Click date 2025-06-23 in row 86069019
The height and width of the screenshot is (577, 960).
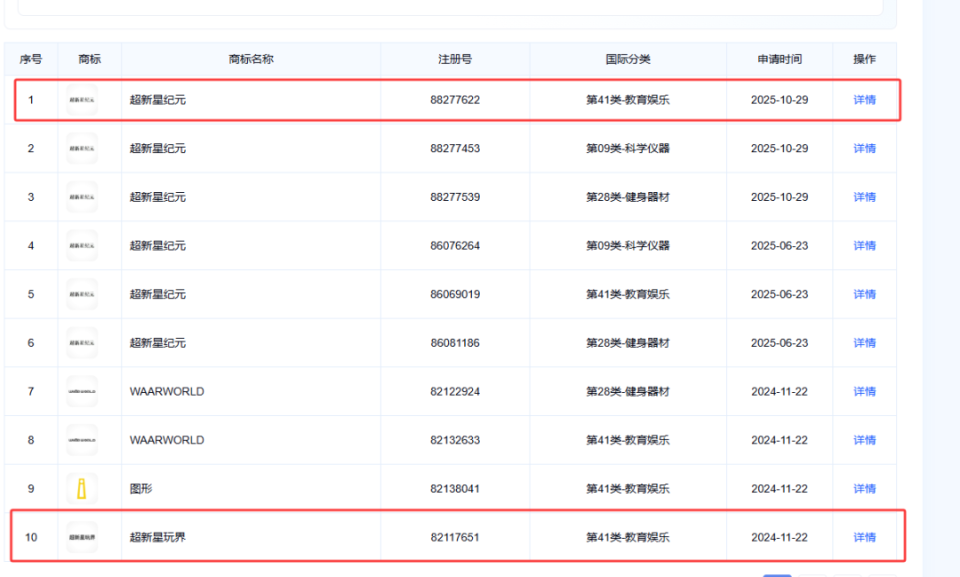779,294
